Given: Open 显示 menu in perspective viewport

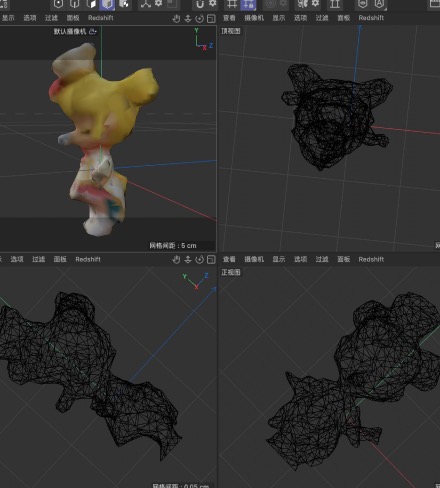Looking at the screenshot, I should click(x=8, y=18).
